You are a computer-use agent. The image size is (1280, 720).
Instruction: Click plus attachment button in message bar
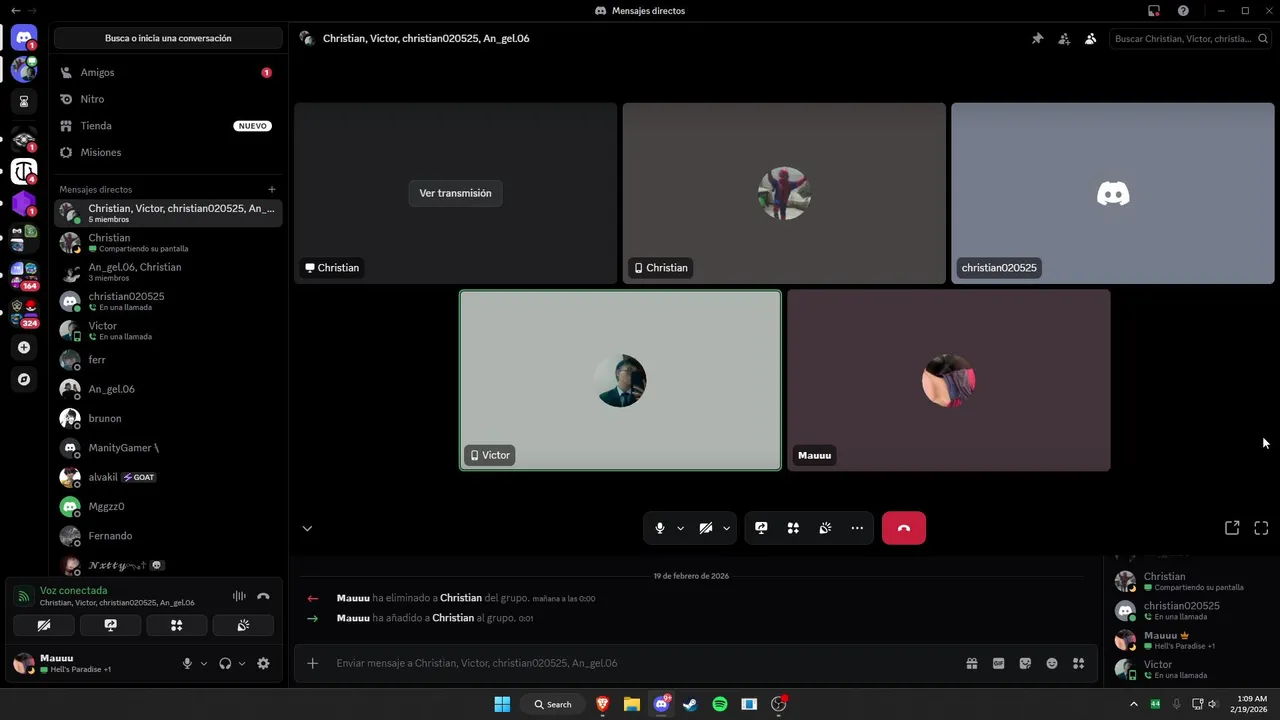coord(312,663)
